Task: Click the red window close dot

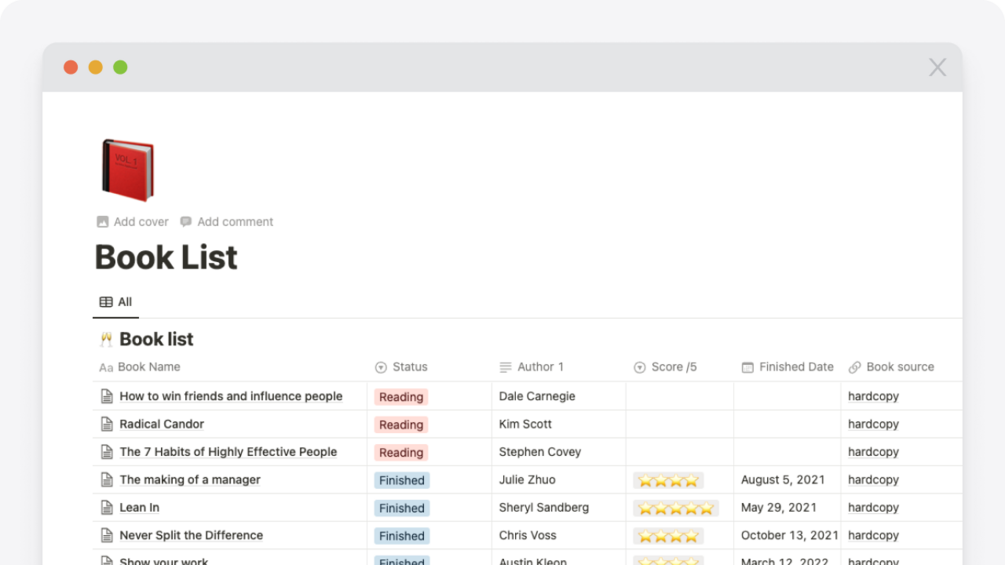Action: tap(71, 67)
